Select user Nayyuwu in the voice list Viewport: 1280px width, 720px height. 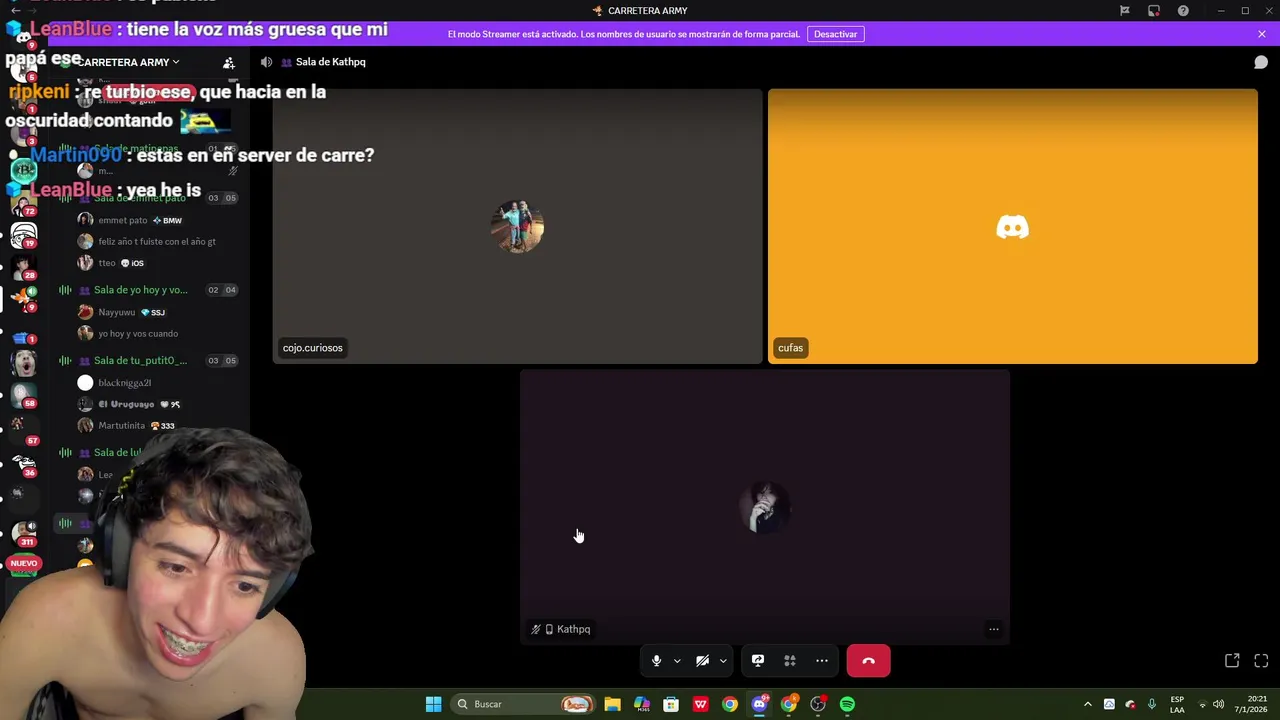(x=120, y=312)
